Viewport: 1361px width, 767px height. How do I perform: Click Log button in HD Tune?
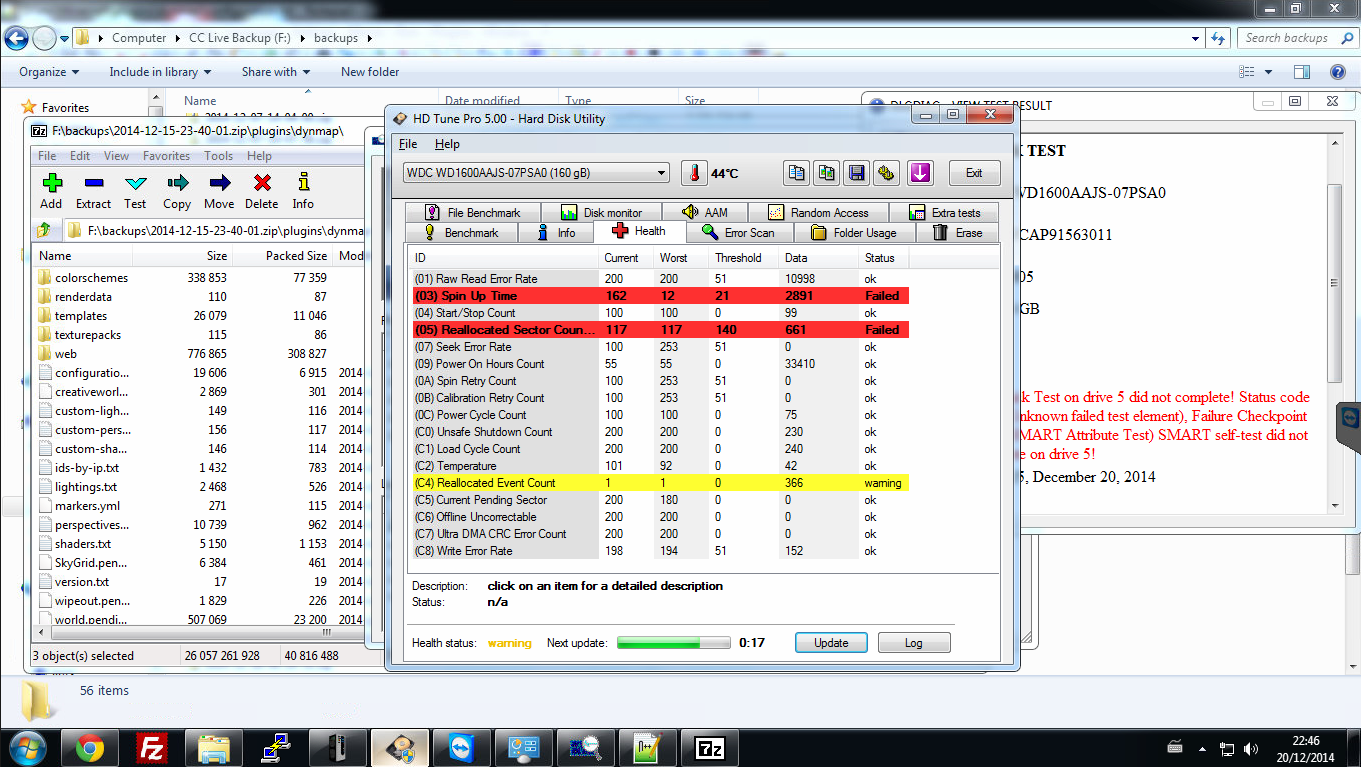click(913, 643)
